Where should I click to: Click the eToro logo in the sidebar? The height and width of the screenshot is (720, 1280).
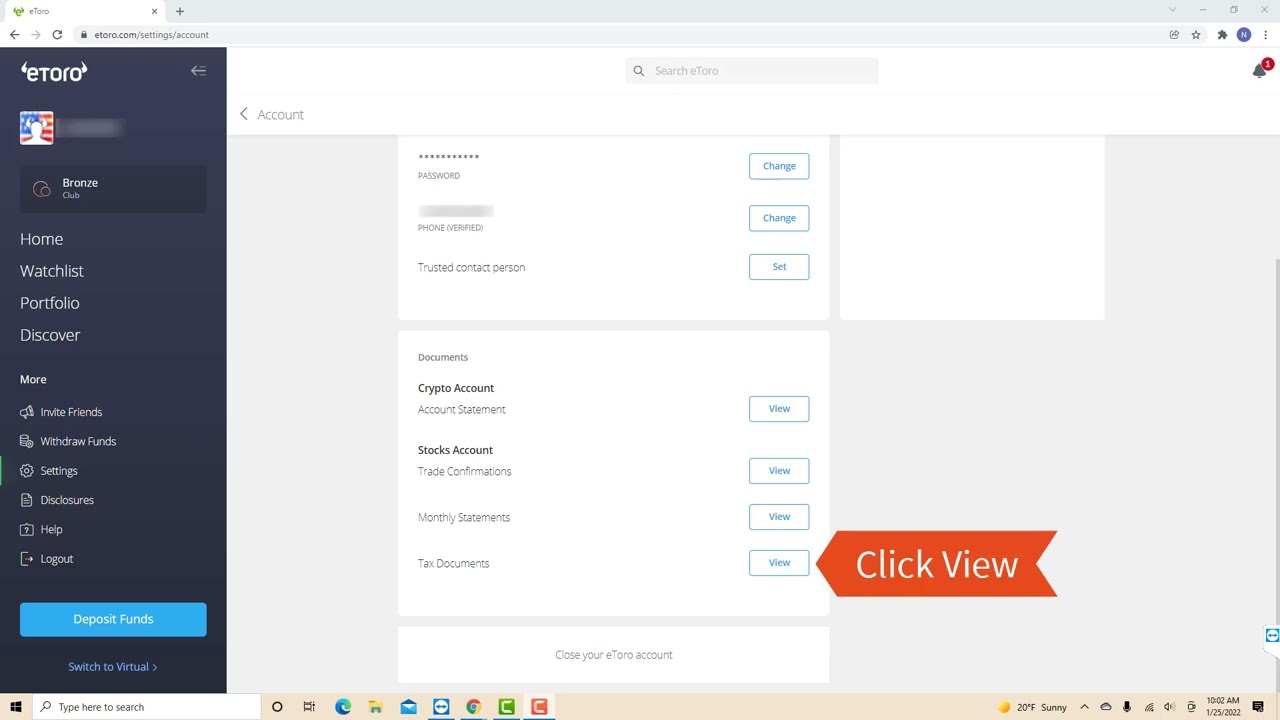click(x=54, y=71)
